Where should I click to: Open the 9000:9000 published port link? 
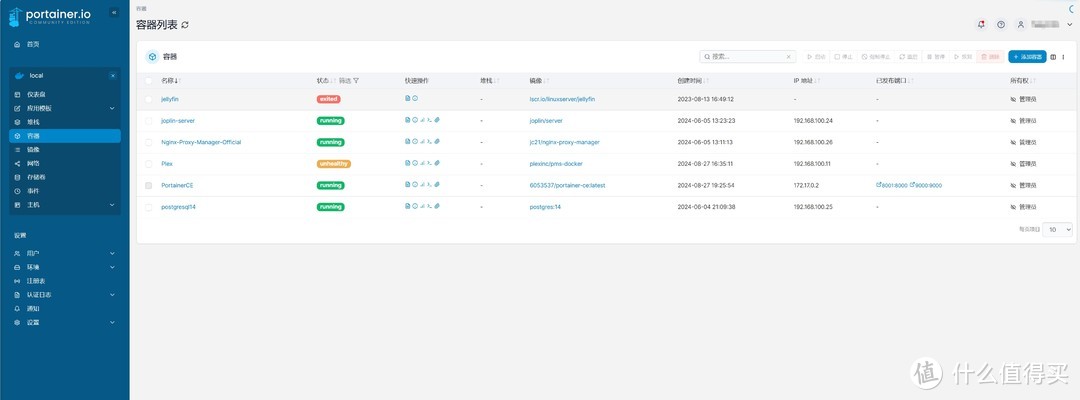click(926, 185)
